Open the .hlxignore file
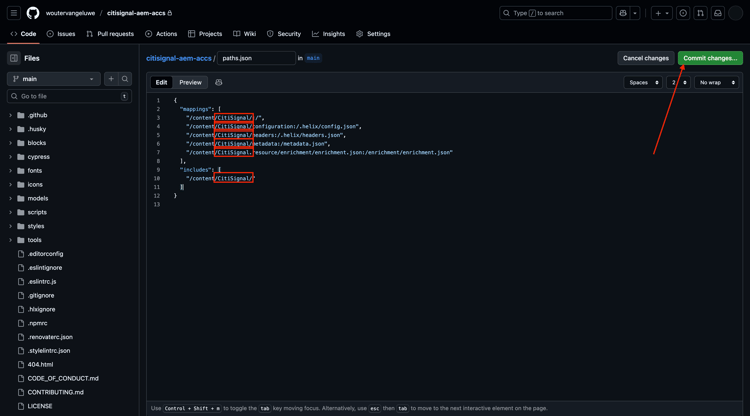The image size is (750, 416). click(41, 309)
